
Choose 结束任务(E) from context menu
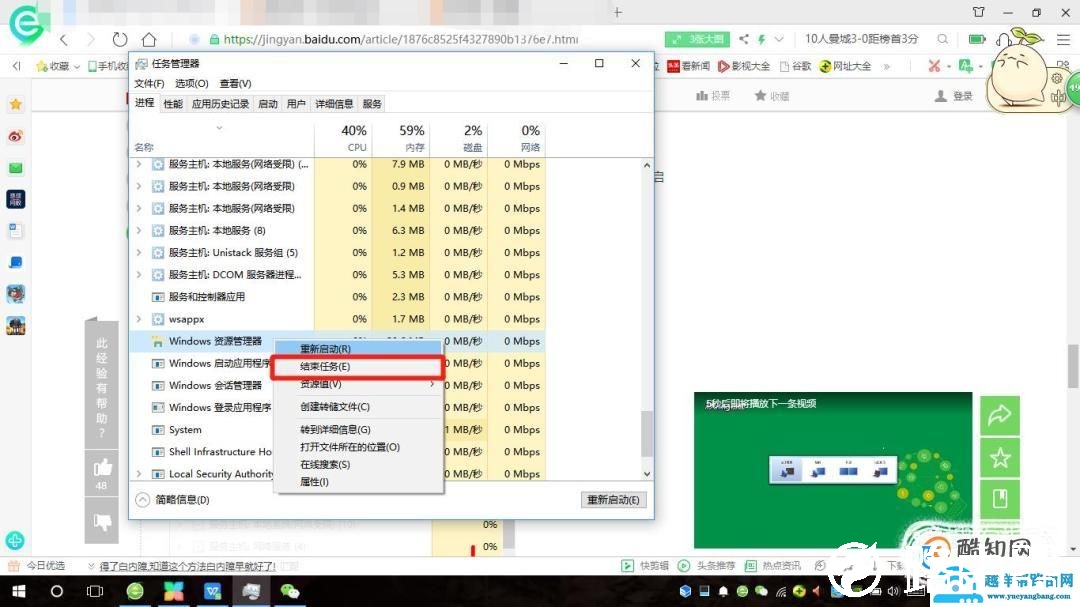coord(357,367)
